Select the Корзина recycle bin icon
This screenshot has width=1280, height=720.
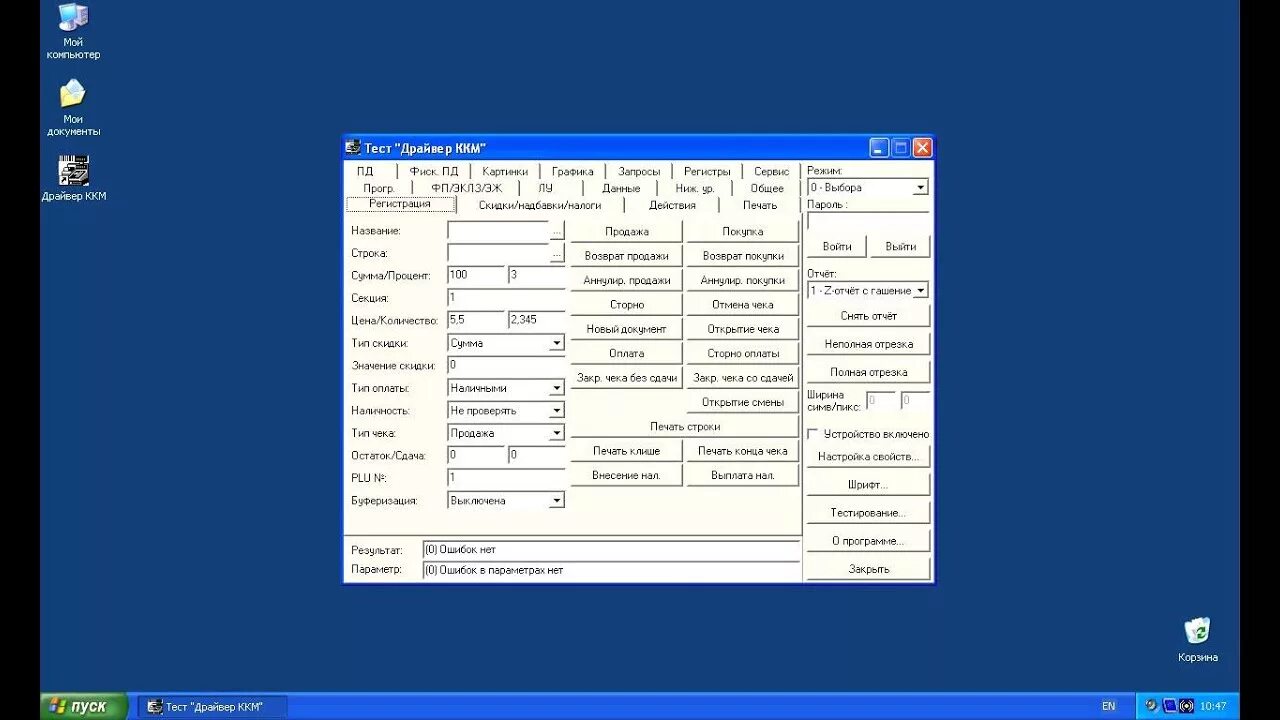point(1197,640)
